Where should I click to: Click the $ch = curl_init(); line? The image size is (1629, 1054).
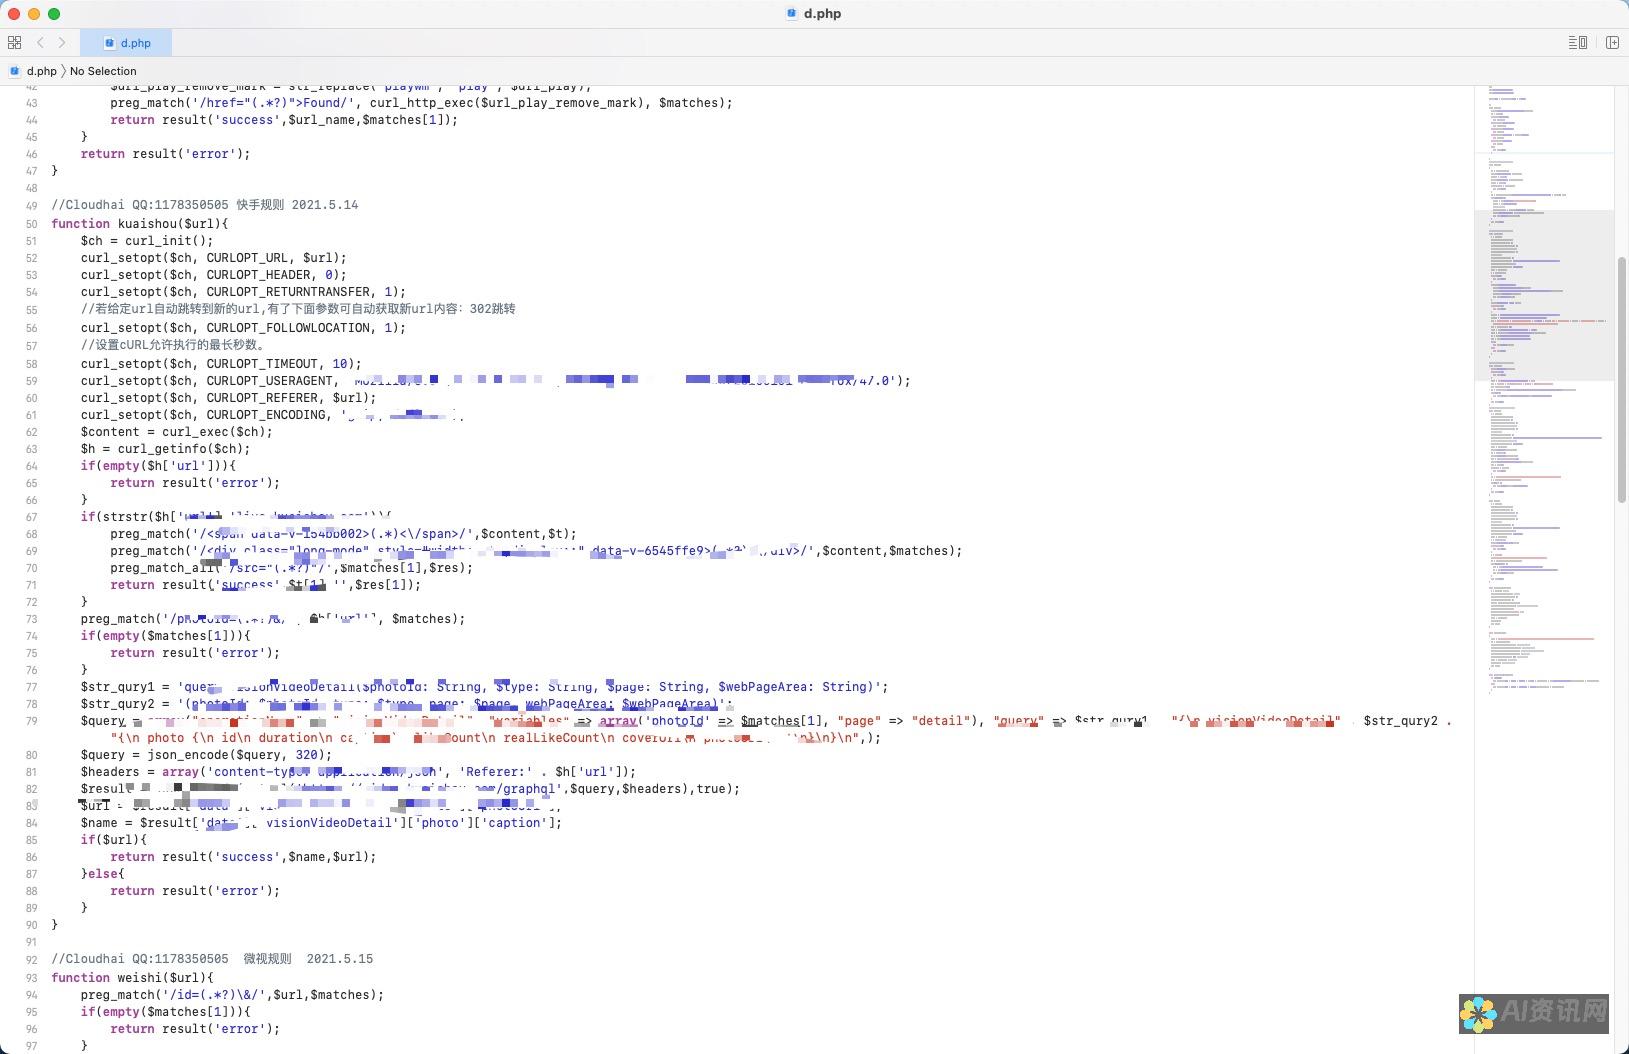(147, 241)
